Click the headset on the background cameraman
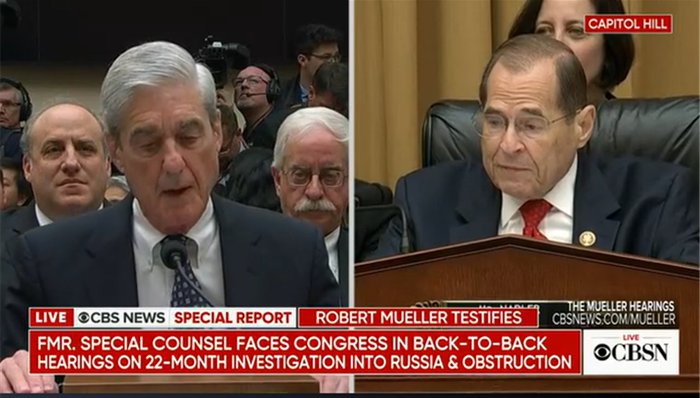The width and height of the screenshot is (700, 398). [x=271, y=85]
